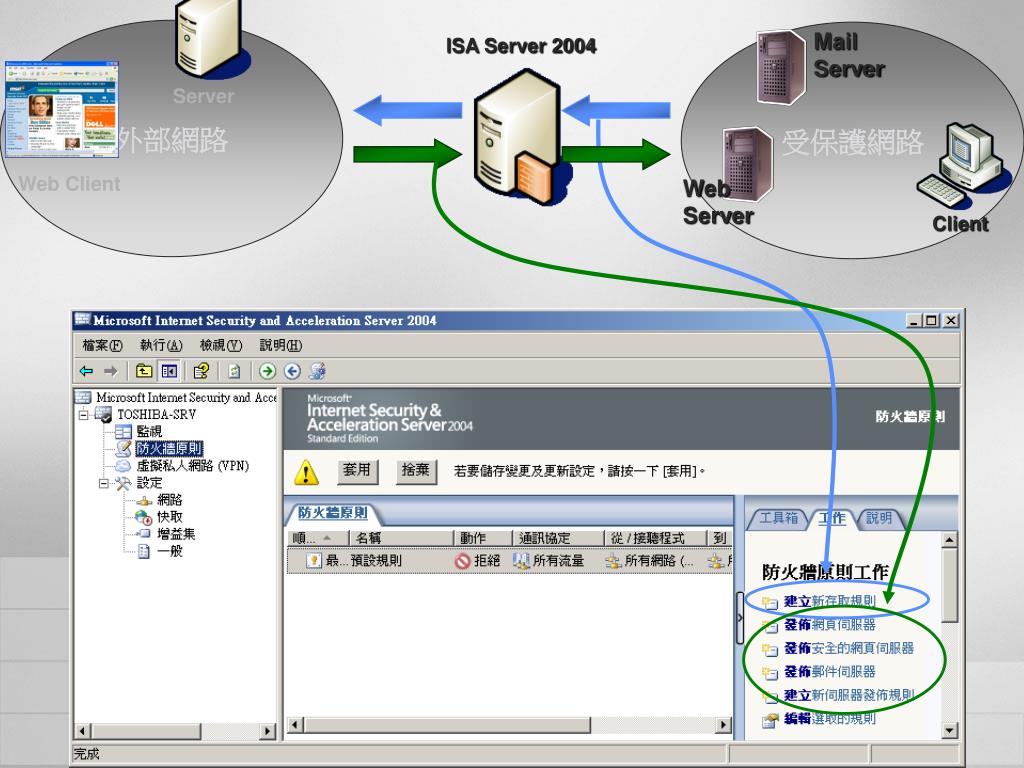The height and width of the screenshot is (768, 1024).
Task: Sort by the 到 column header
Action: click(720, 538)
